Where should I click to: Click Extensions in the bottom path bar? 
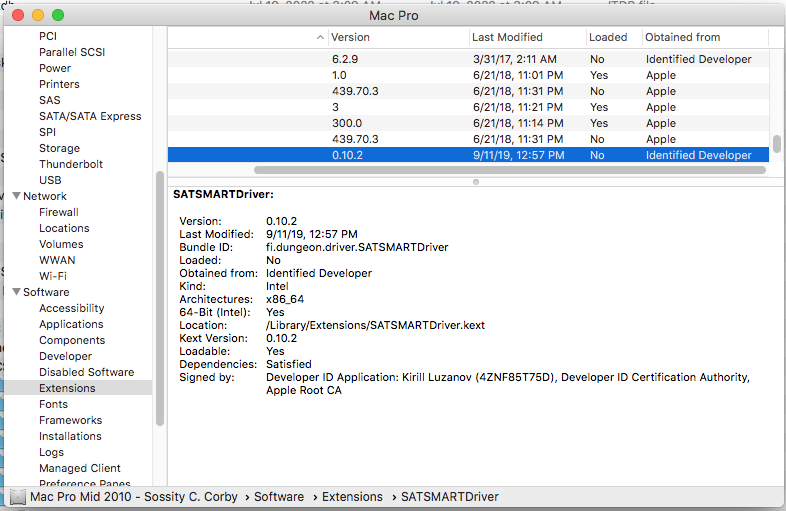pos(352,496)
